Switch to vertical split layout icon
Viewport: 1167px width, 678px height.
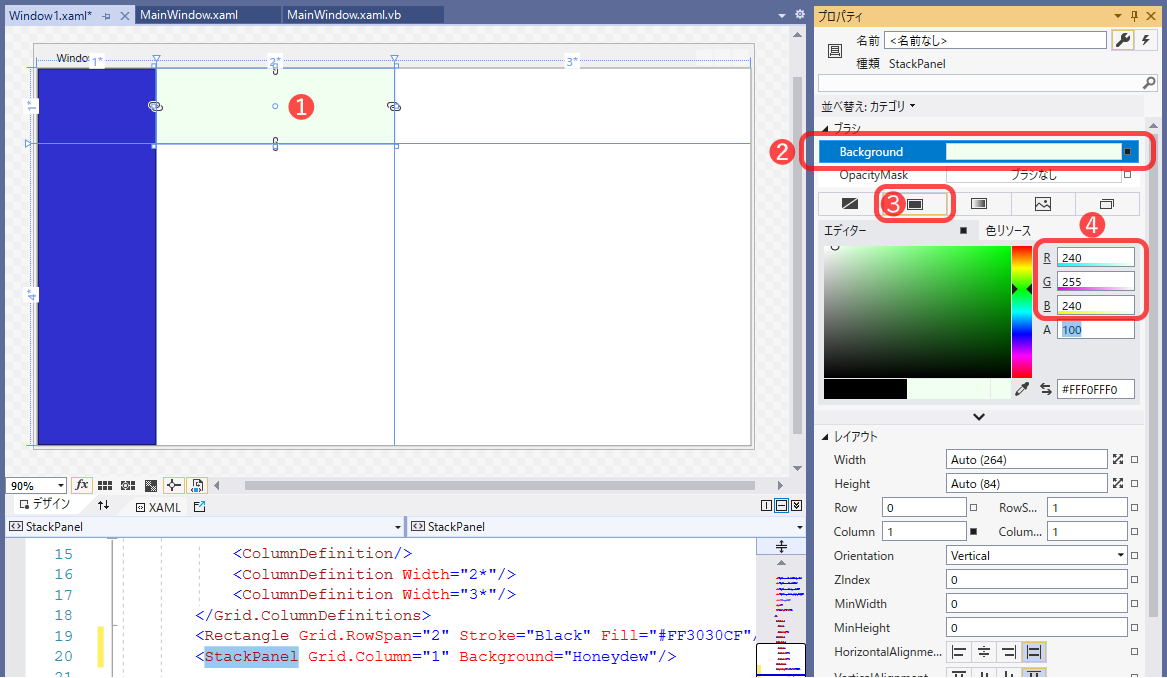point(766,506)
